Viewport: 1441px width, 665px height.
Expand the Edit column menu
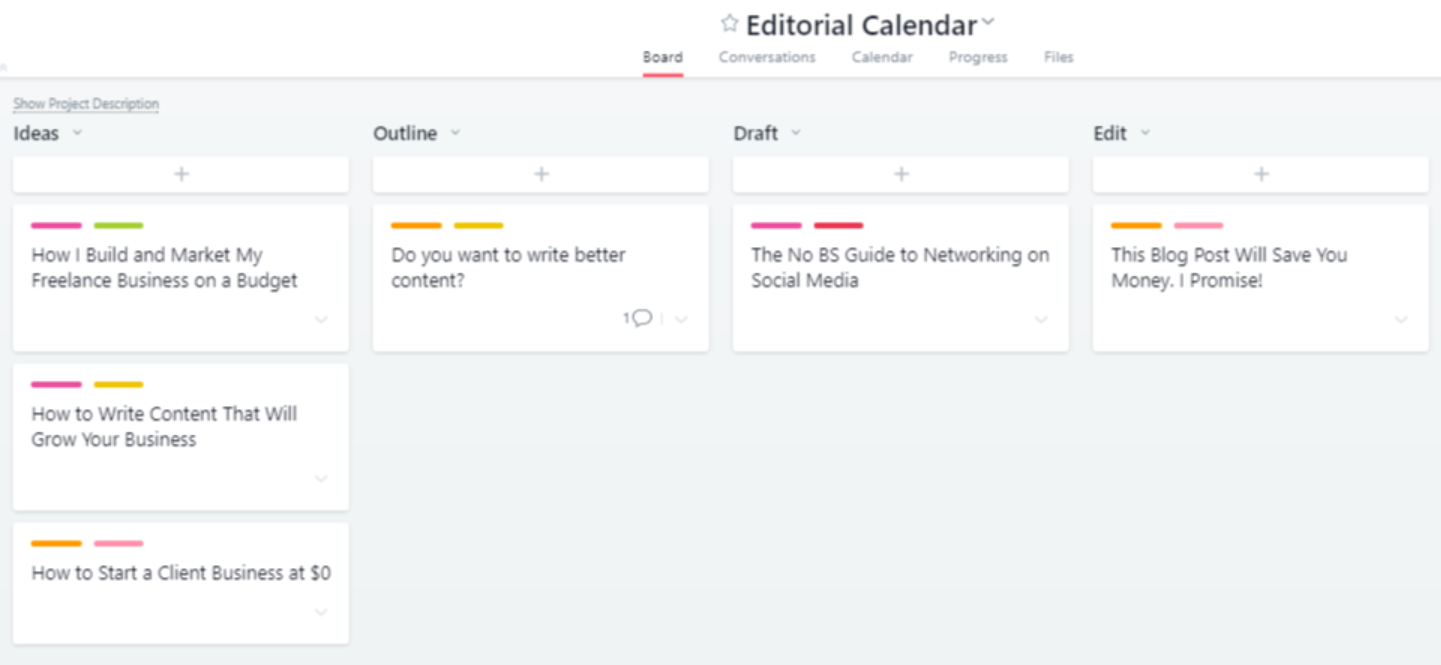coord(1145,133)
